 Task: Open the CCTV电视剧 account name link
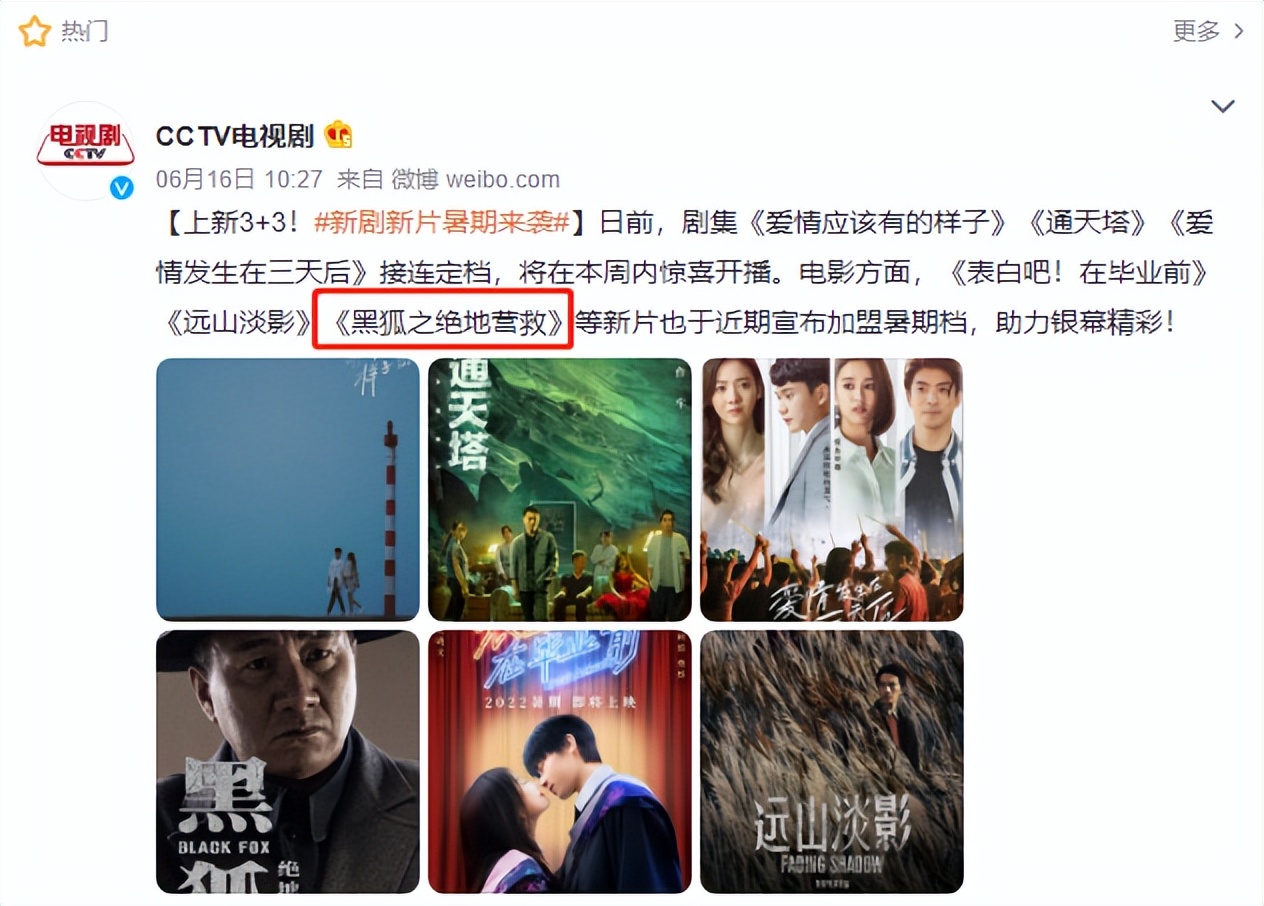[x=235, y=136]
